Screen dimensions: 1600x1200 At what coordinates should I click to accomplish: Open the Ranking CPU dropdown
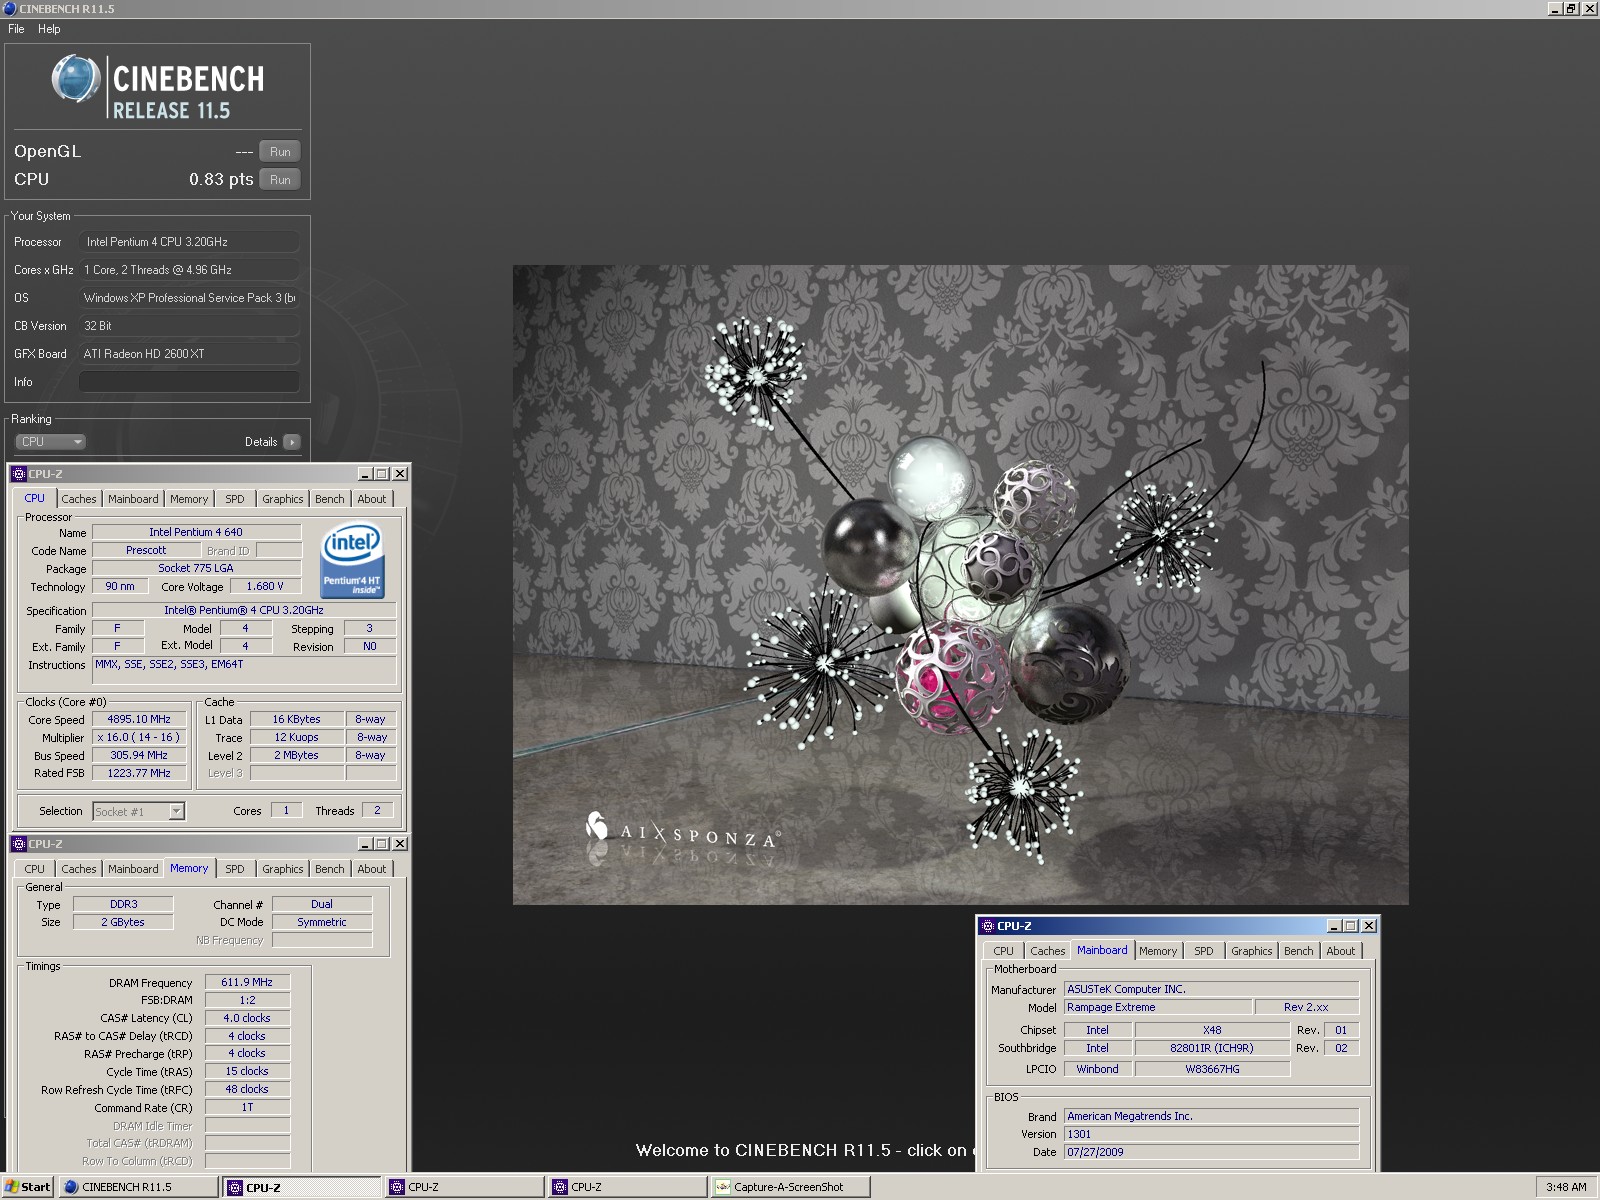click(50, 442)
